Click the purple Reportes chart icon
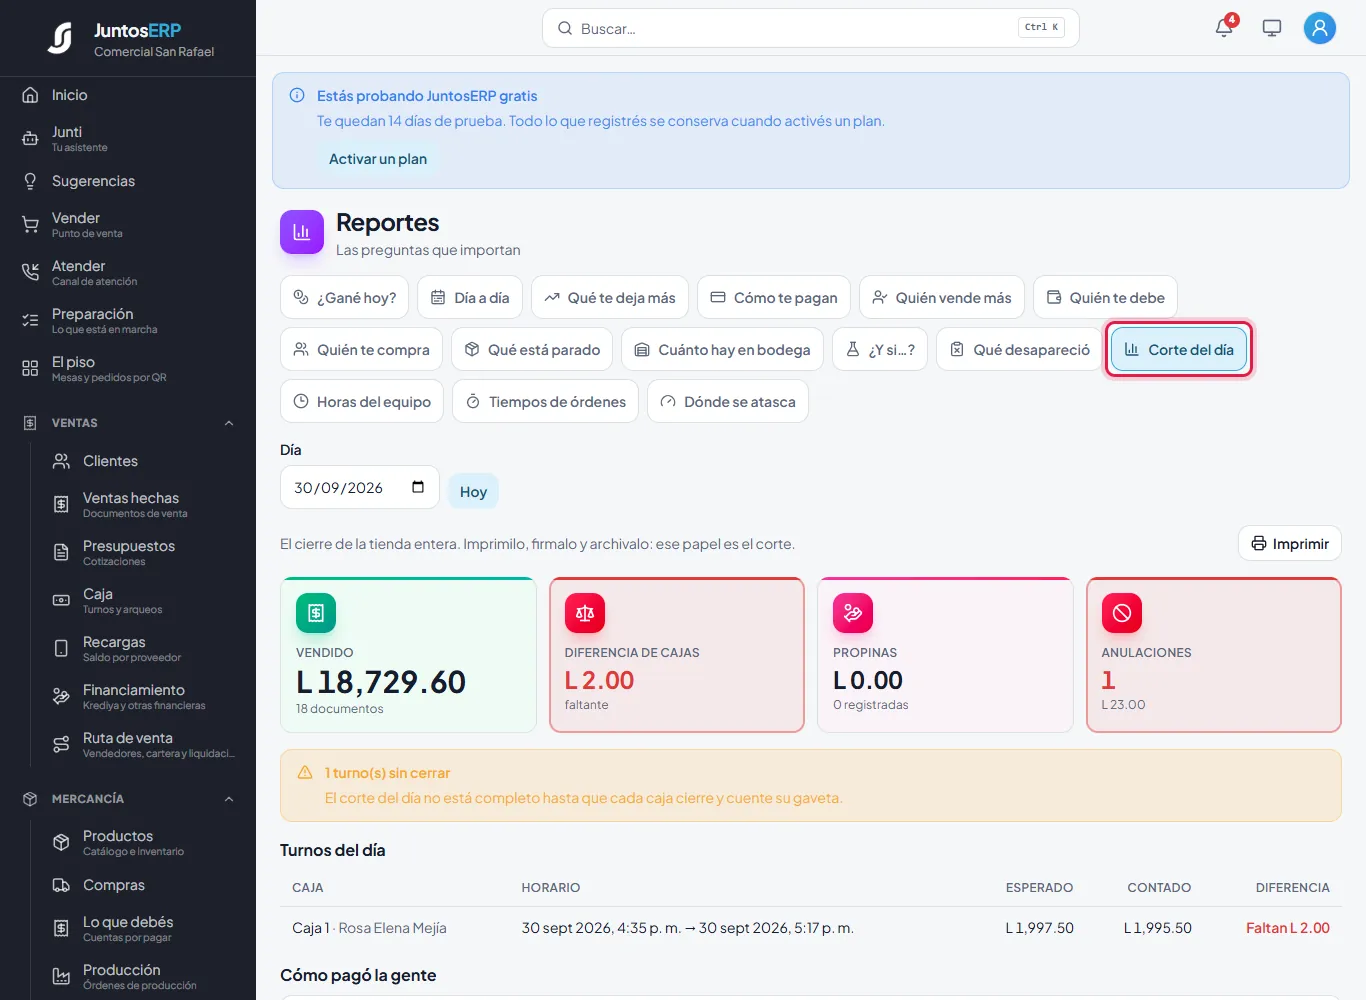 (302, 232)
